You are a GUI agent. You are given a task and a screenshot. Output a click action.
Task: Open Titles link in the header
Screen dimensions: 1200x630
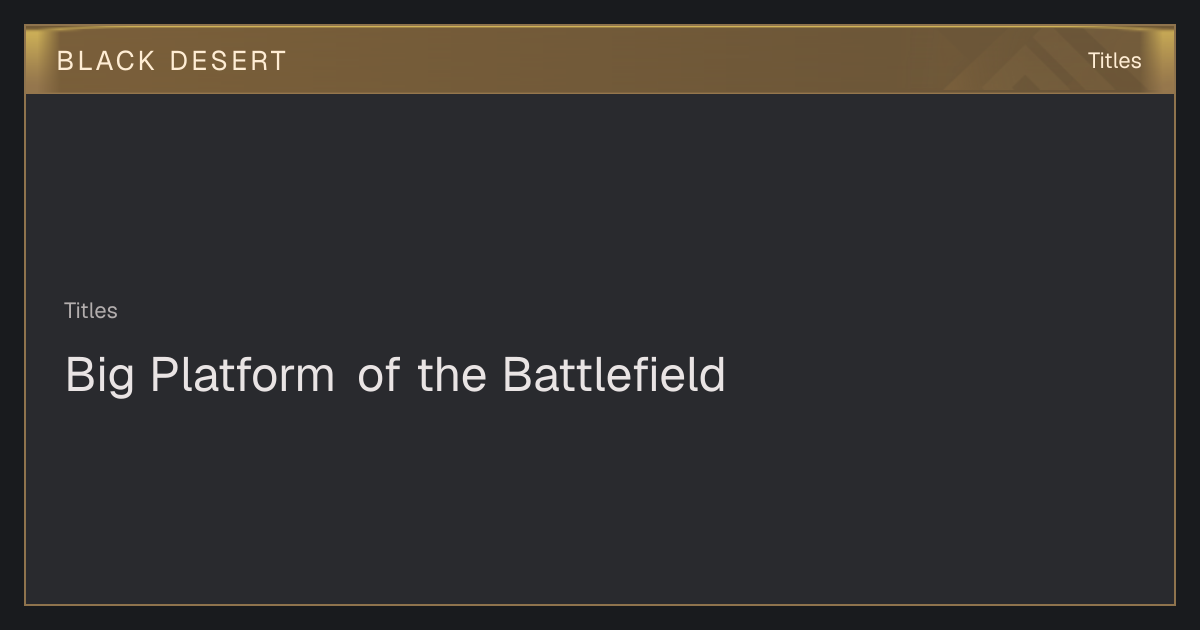pyautogui.click(x=1114, y=61)
